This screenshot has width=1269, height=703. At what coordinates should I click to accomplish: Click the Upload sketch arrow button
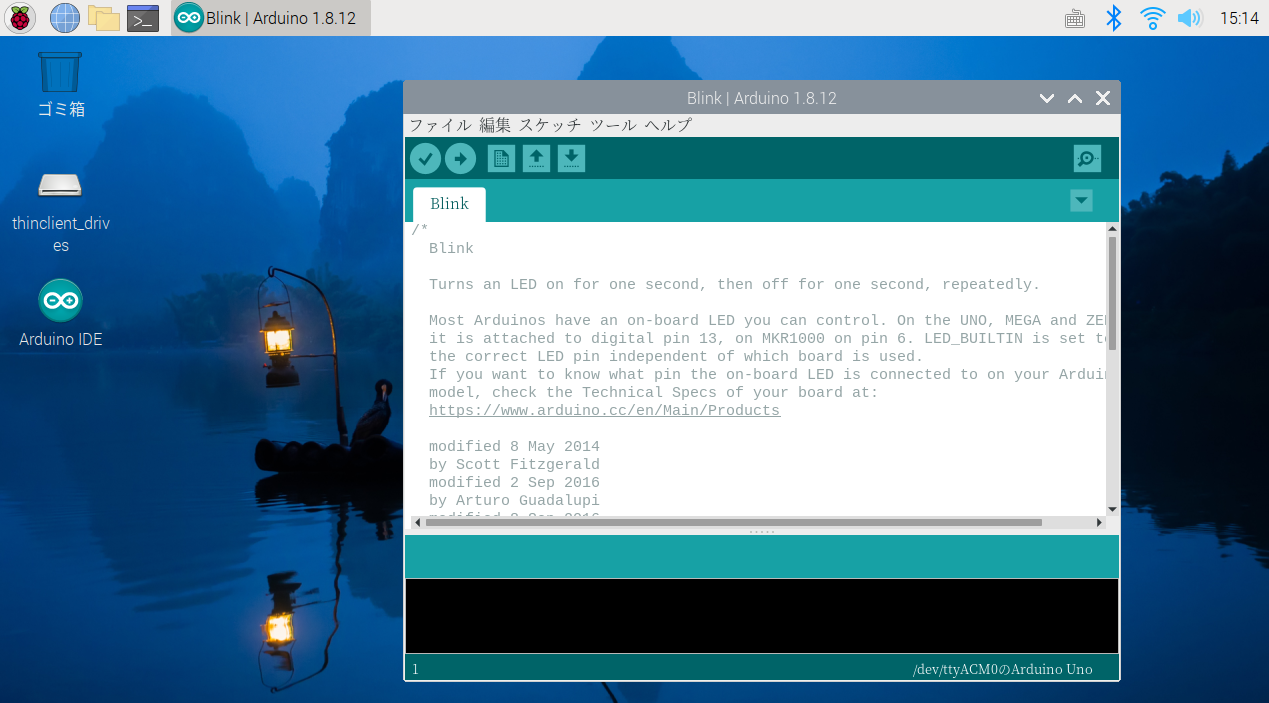pyautogui.click(x=460, y=158)
